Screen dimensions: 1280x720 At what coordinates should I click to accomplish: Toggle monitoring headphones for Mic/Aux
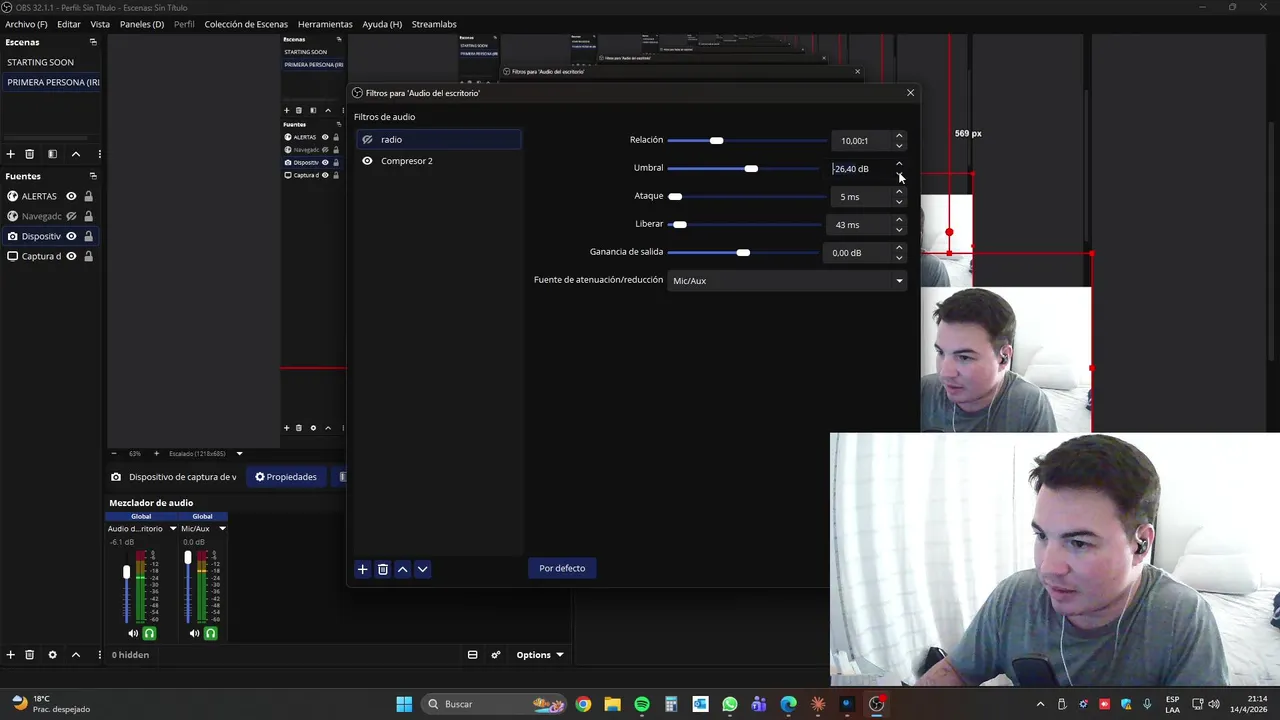pos(210,633)
